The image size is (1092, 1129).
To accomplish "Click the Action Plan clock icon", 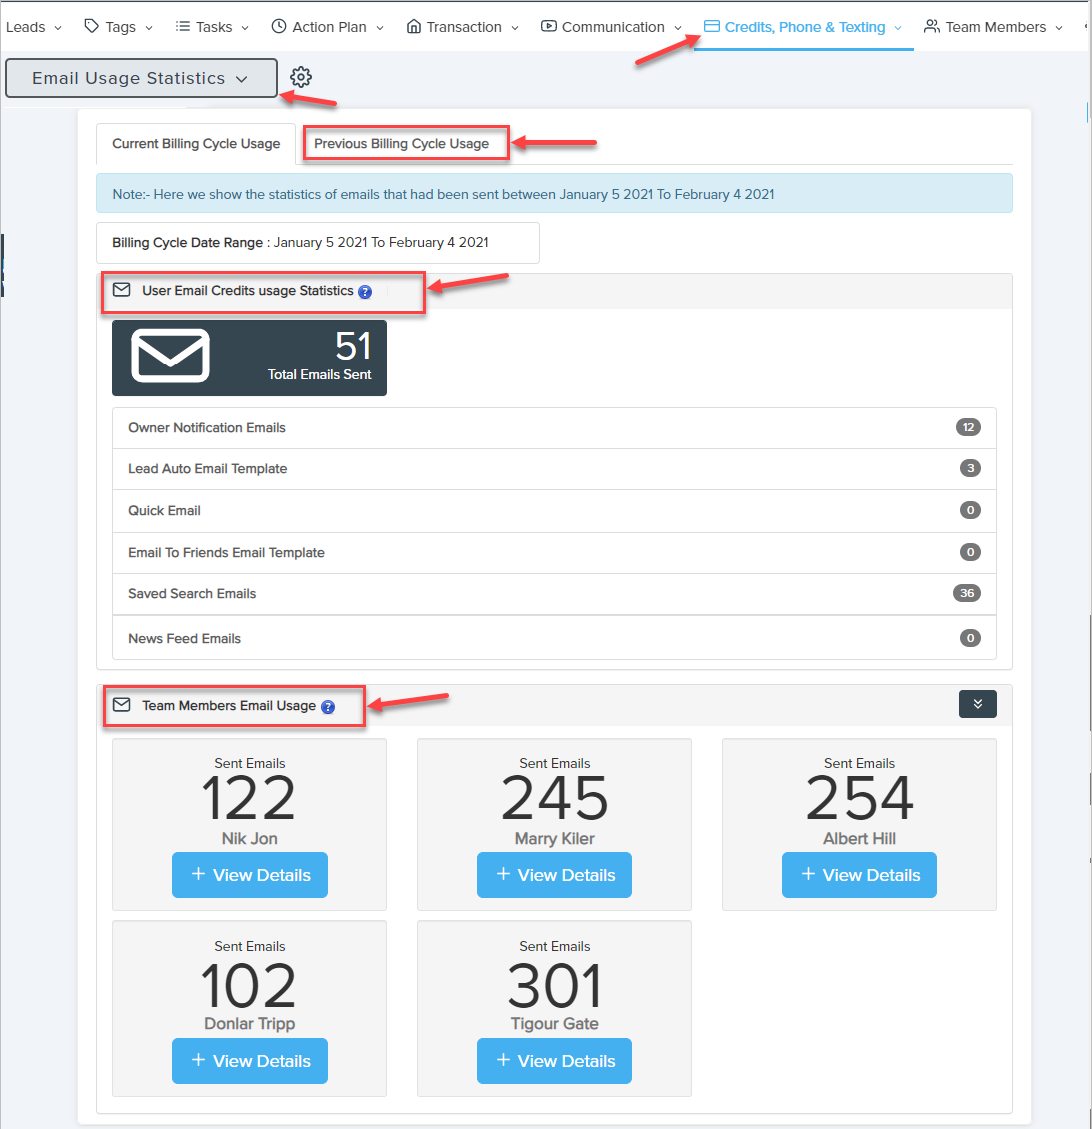I will pos(279,26).
